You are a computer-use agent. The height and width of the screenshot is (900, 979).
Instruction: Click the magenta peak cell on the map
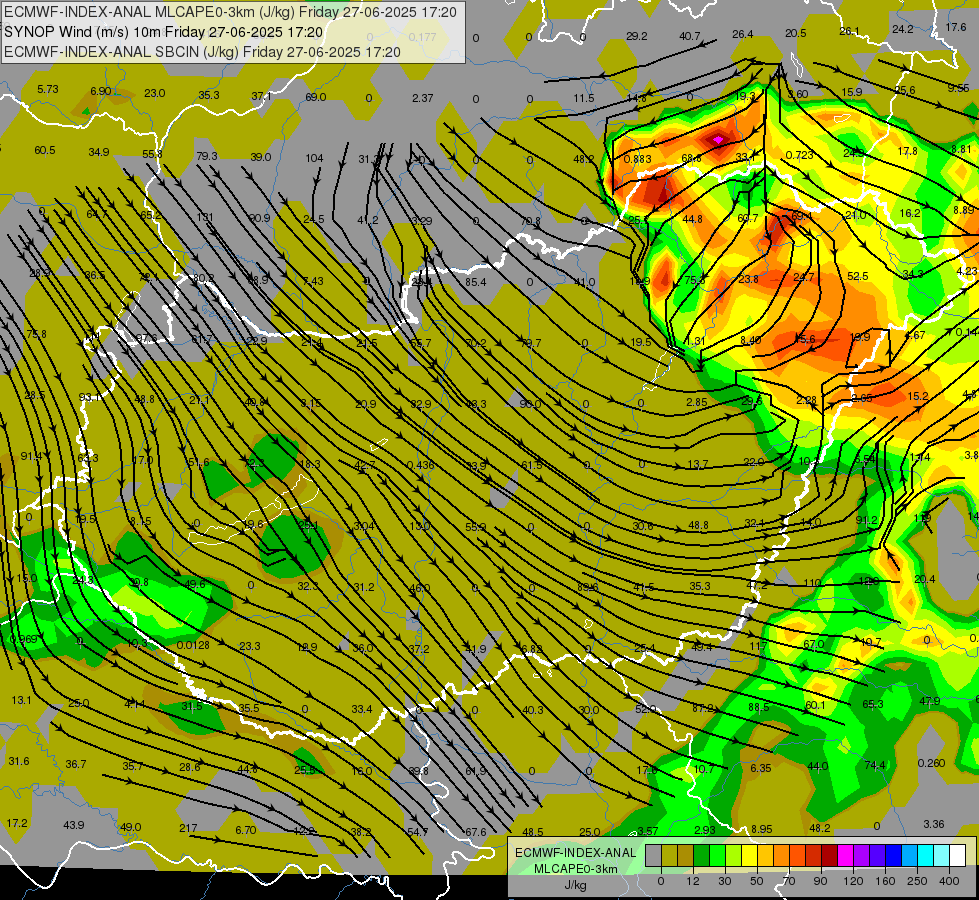(x=718, y=140)
